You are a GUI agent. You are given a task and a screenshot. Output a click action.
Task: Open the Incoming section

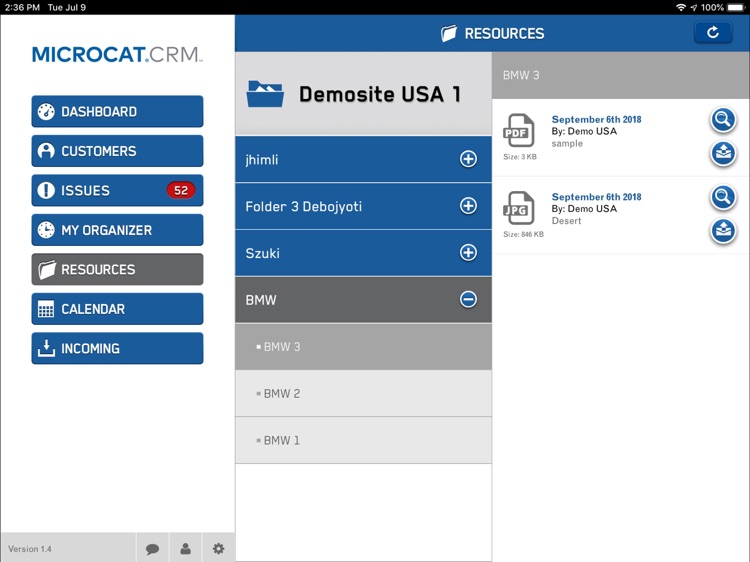(x=117, y=348)
